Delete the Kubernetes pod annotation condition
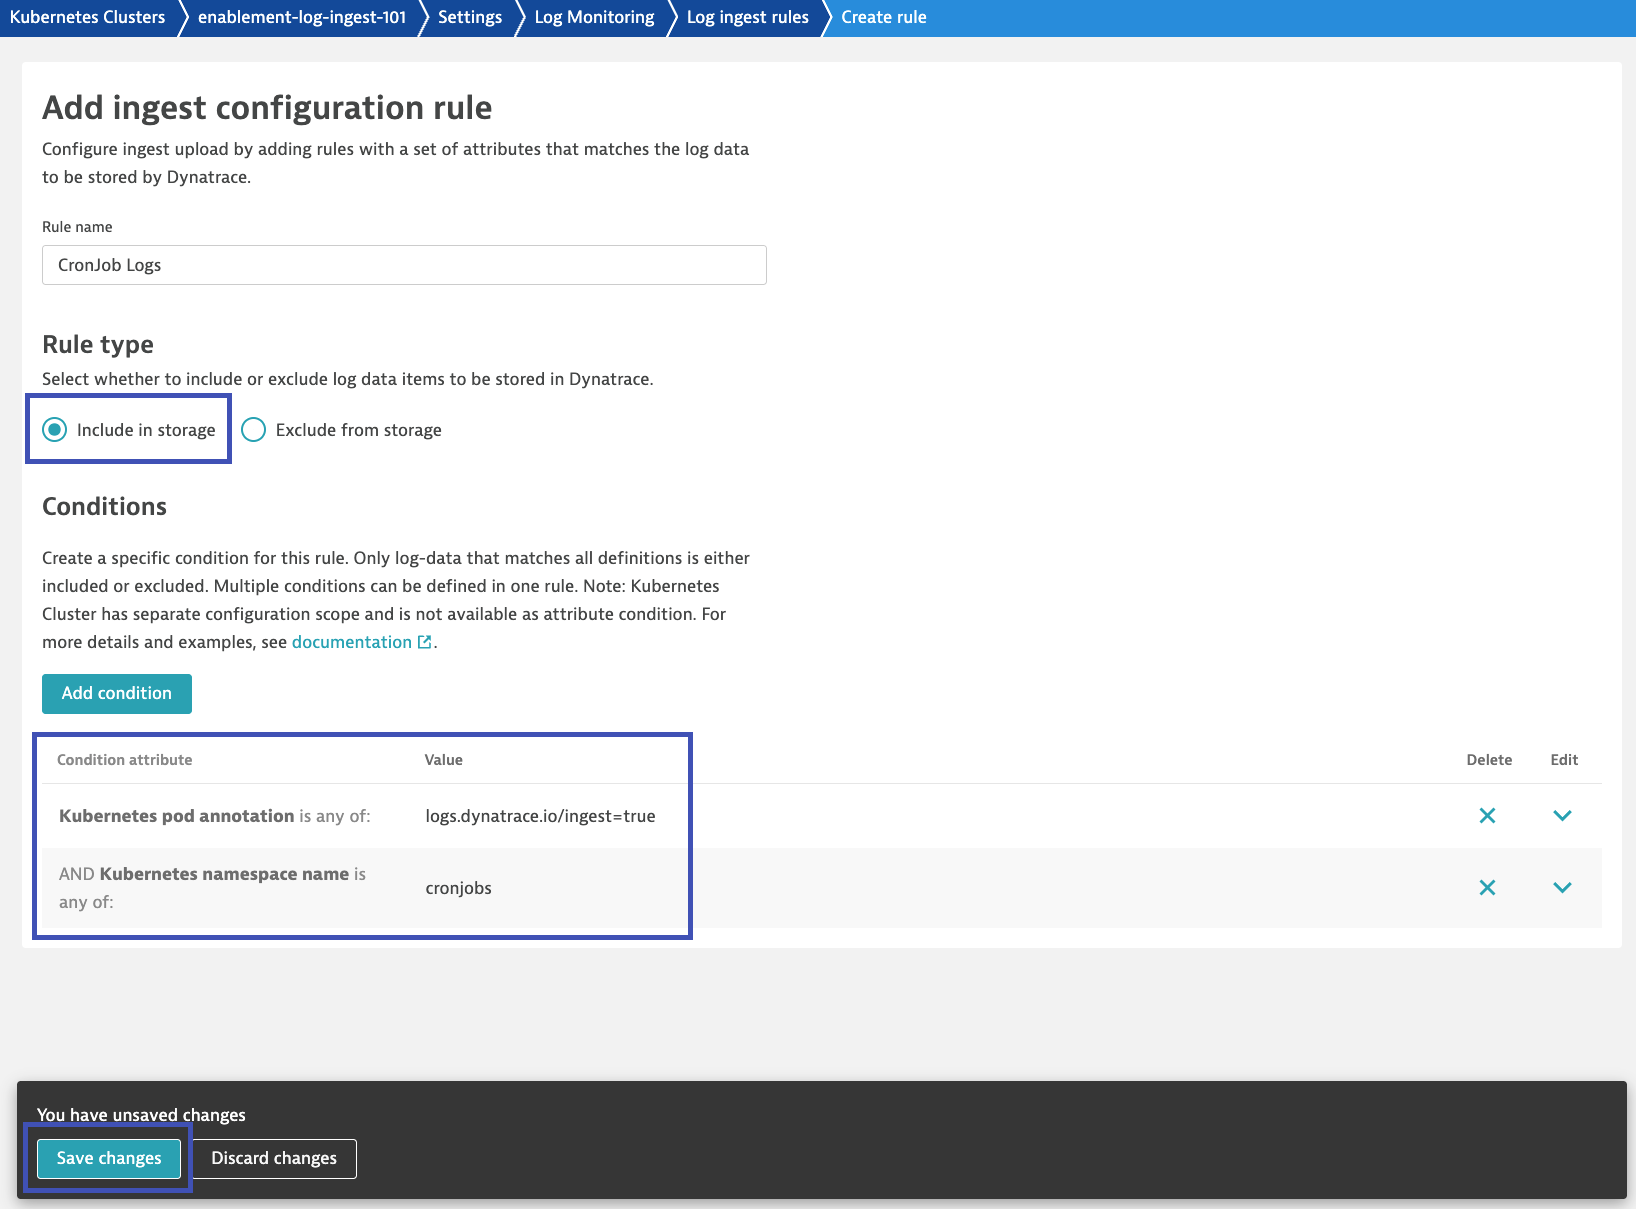1636x1209 pixels. (1487, 815)
